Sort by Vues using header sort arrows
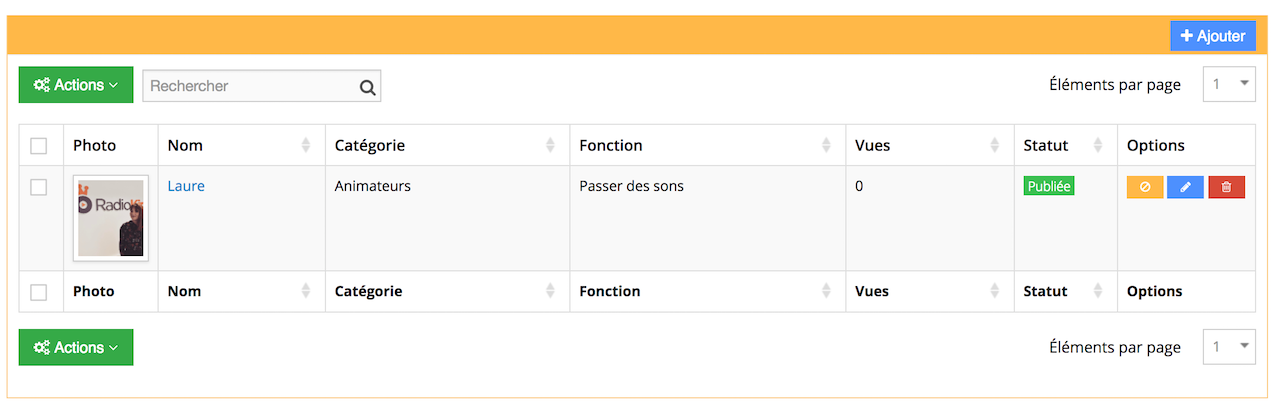Image resolution: width=1280 pixels, height=419 pixels. coord(994,145)
